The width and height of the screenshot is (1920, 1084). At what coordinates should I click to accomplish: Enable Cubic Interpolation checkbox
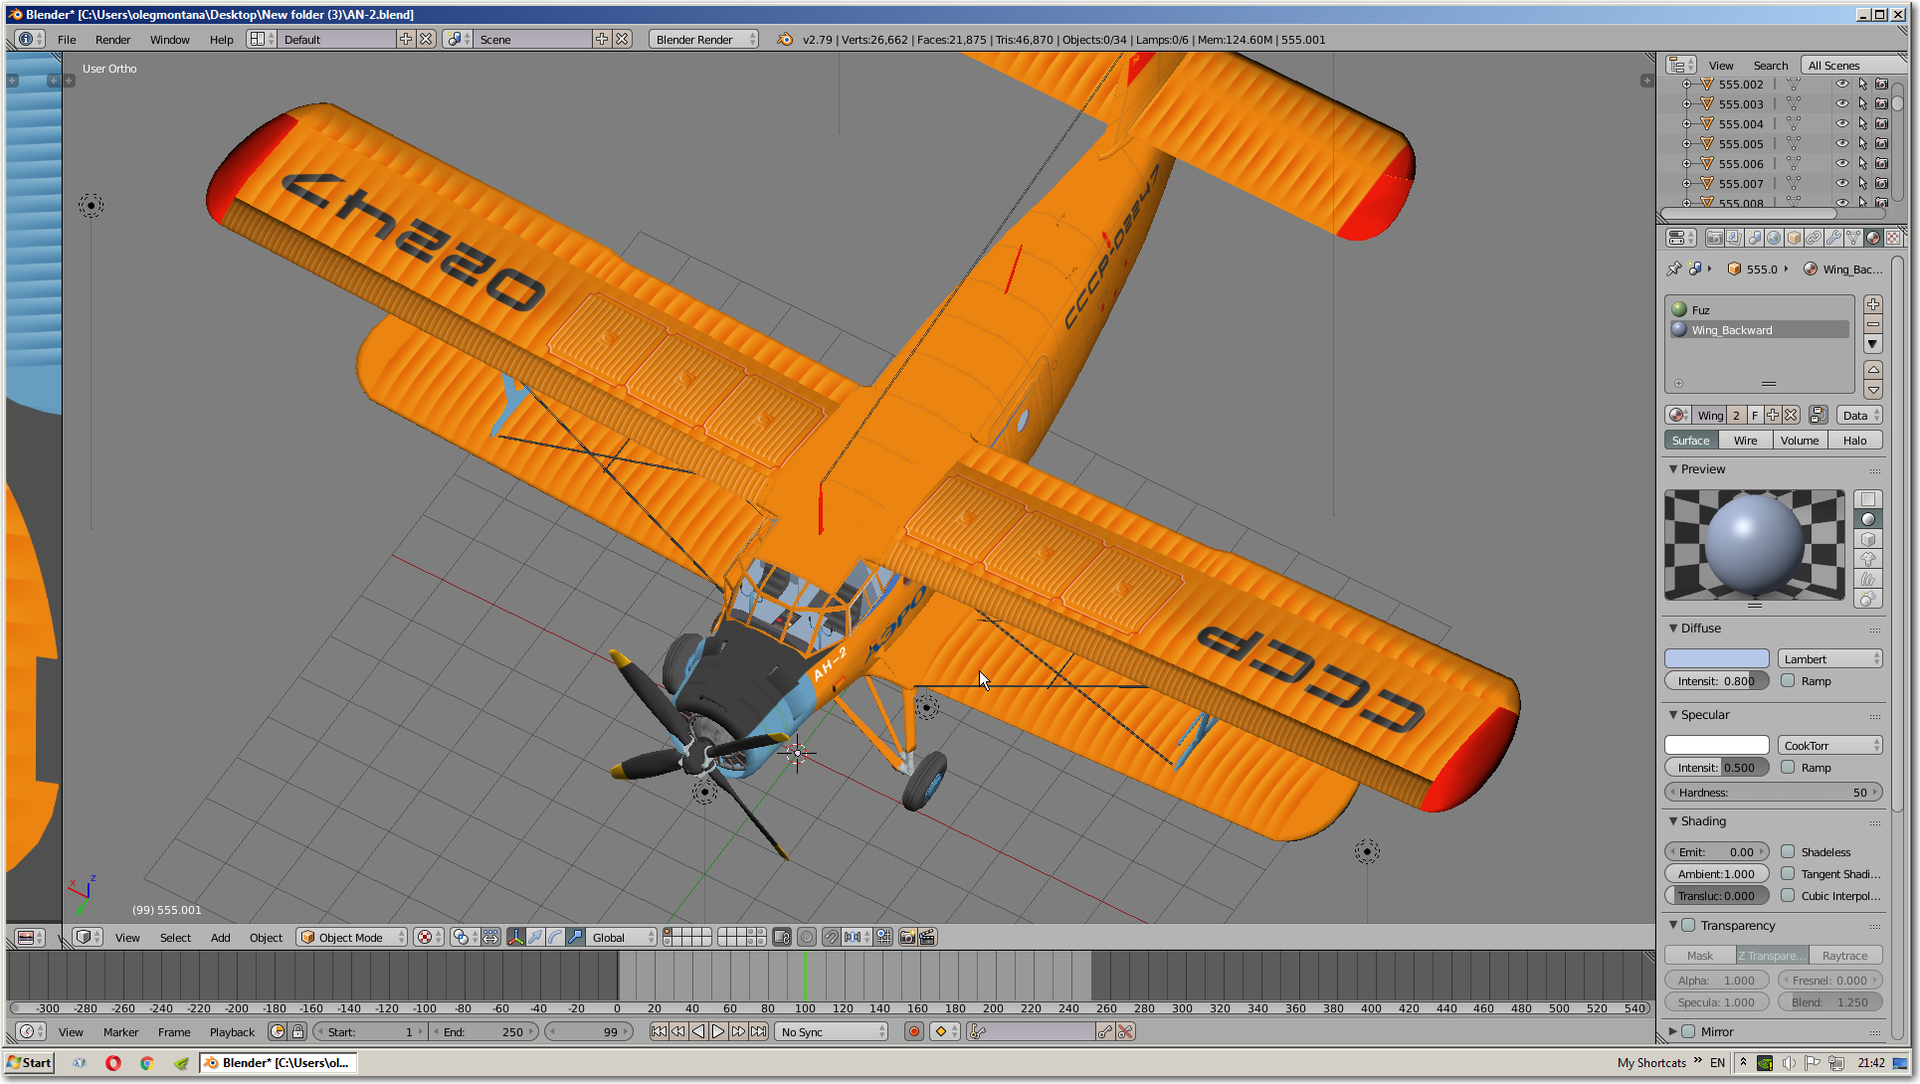(x=1788, y=896)
